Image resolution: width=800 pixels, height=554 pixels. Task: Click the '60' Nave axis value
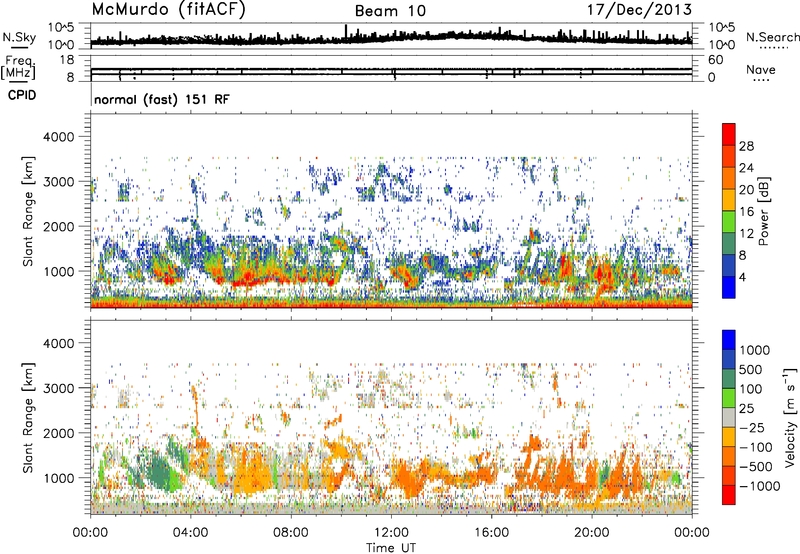pos(715,60)
